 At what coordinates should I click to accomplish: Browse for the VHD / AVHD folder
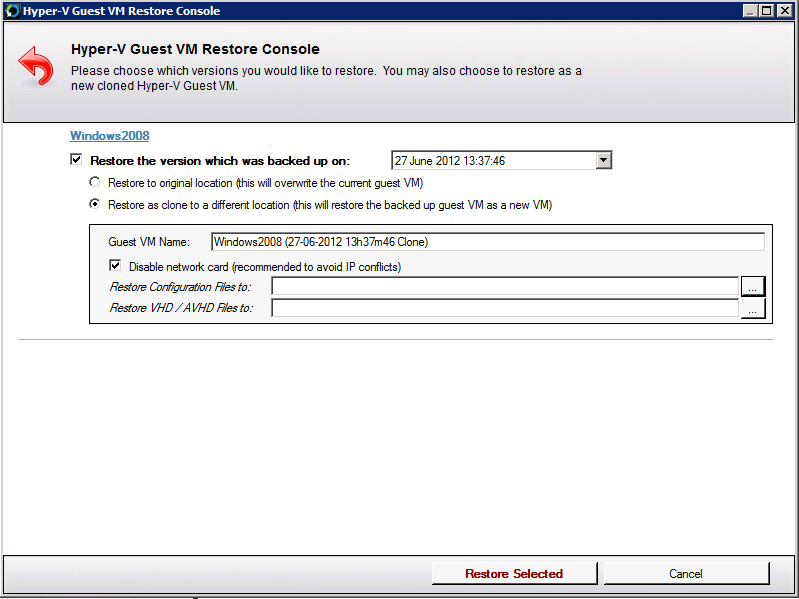tap(753, 308)
